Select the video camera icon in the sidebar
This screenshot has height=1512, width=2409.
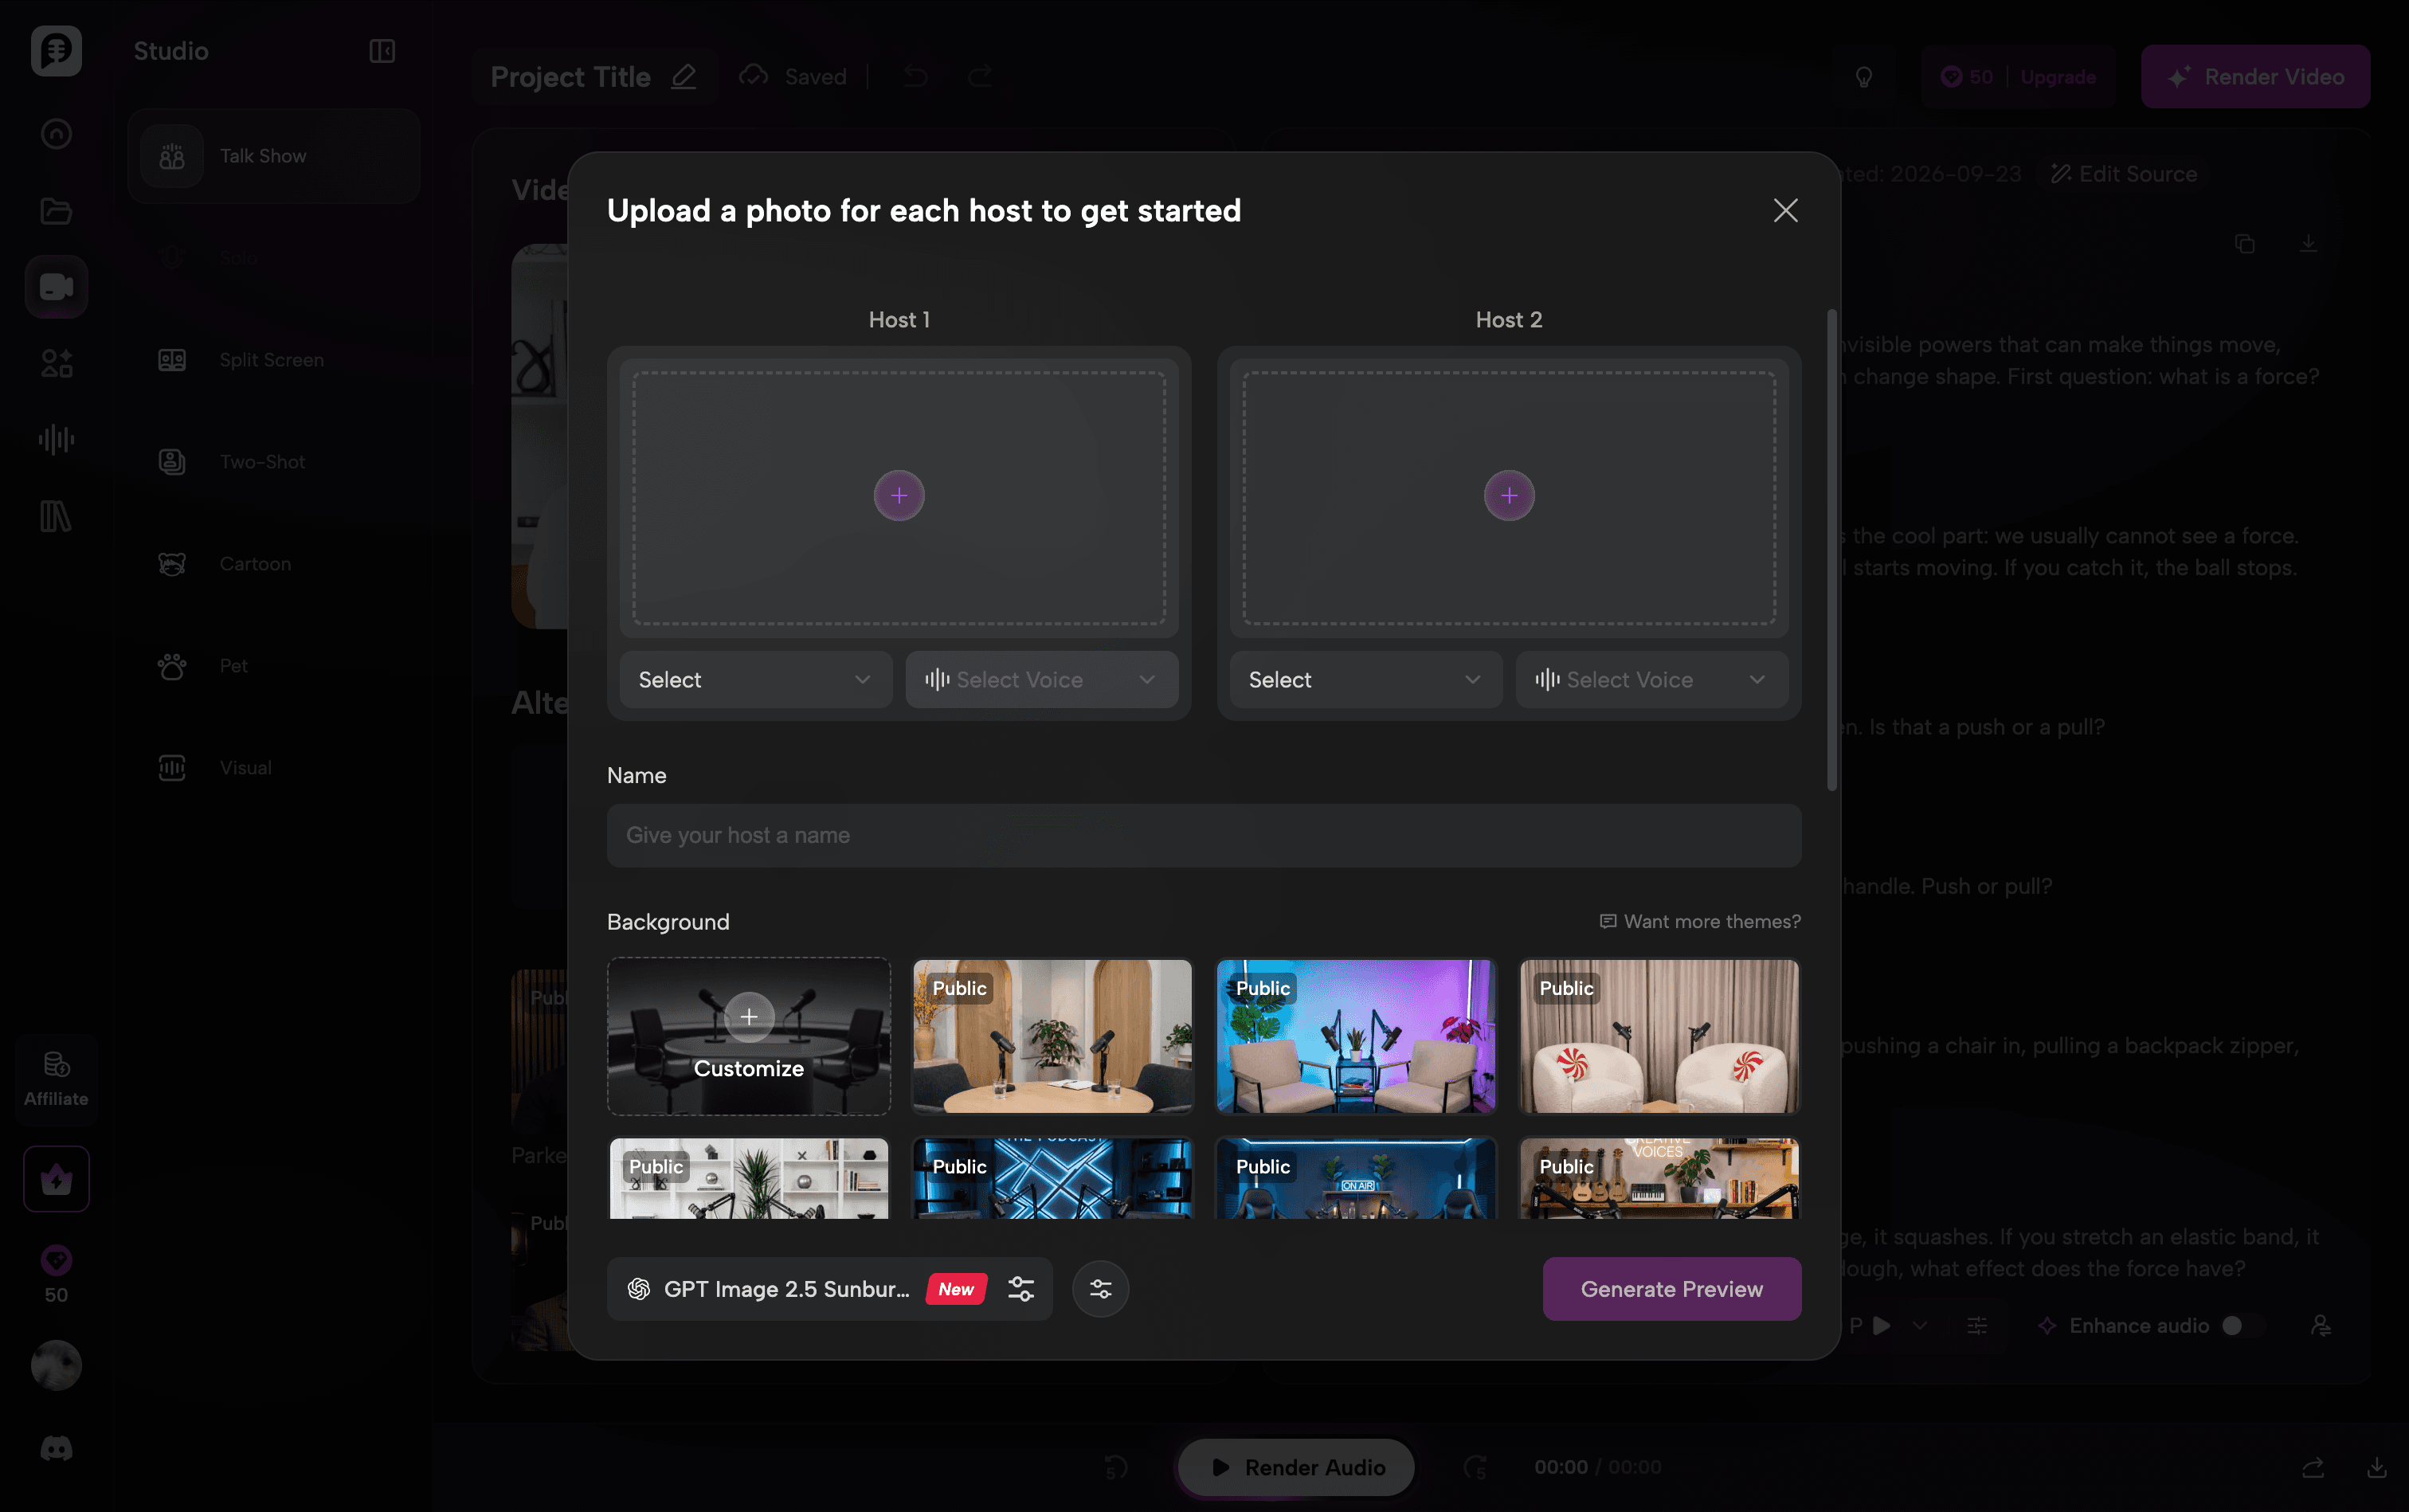click(56, 287)
